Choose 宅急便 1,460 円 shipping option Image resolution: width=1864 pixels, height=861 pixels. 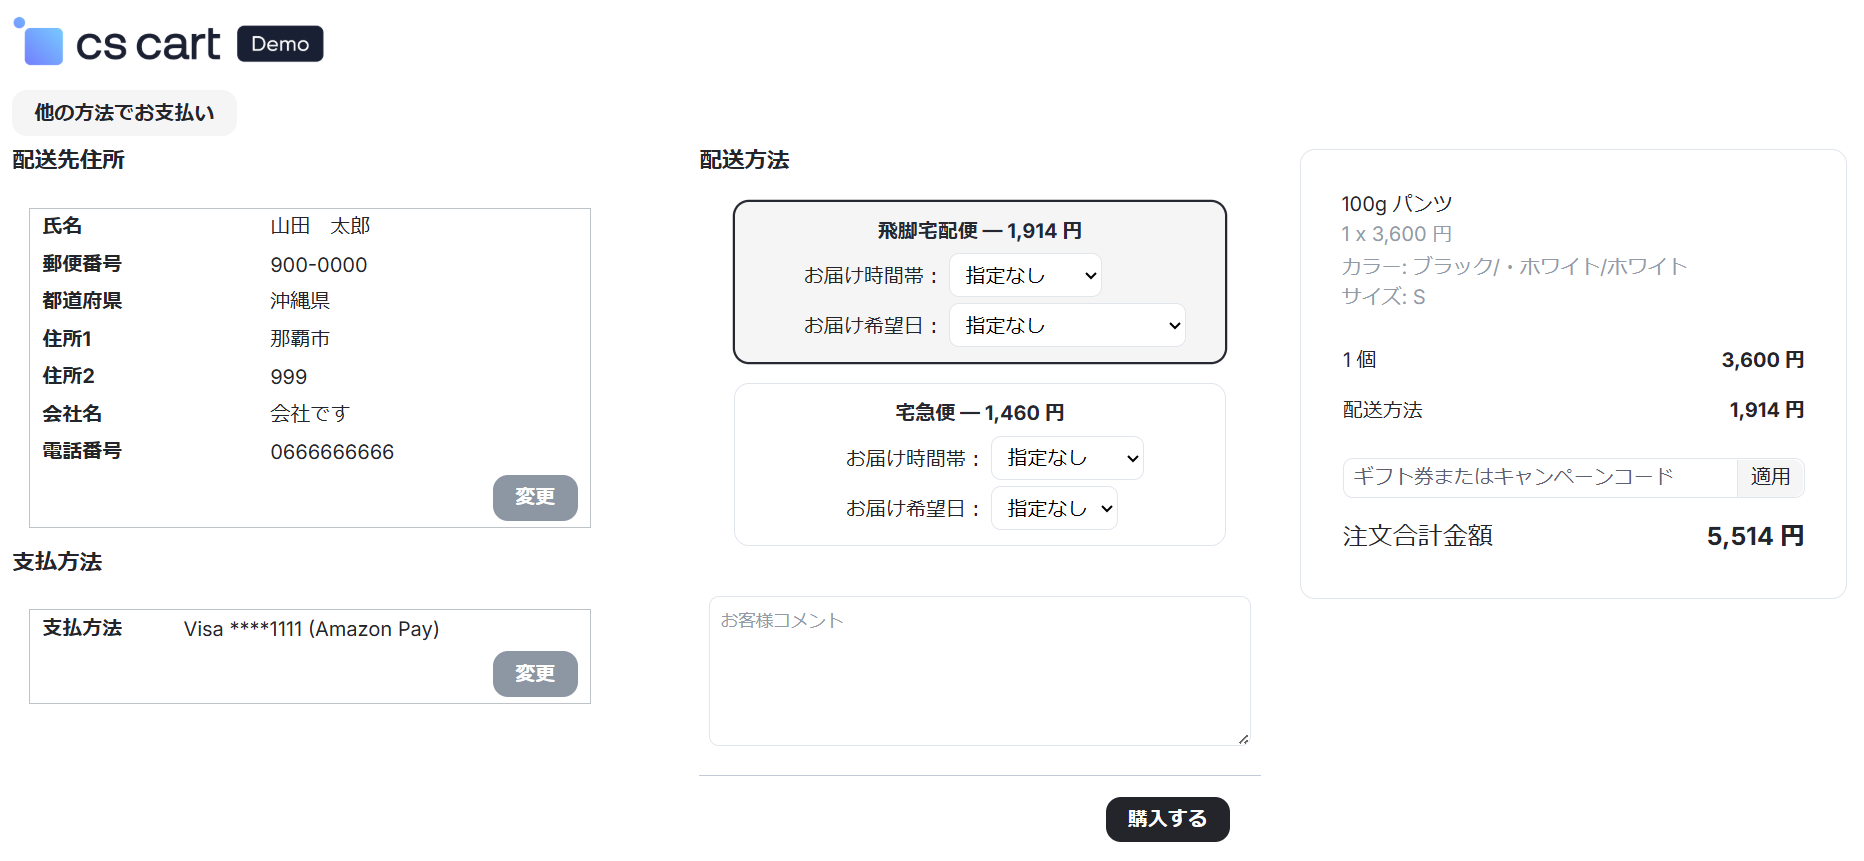(979, 413)
